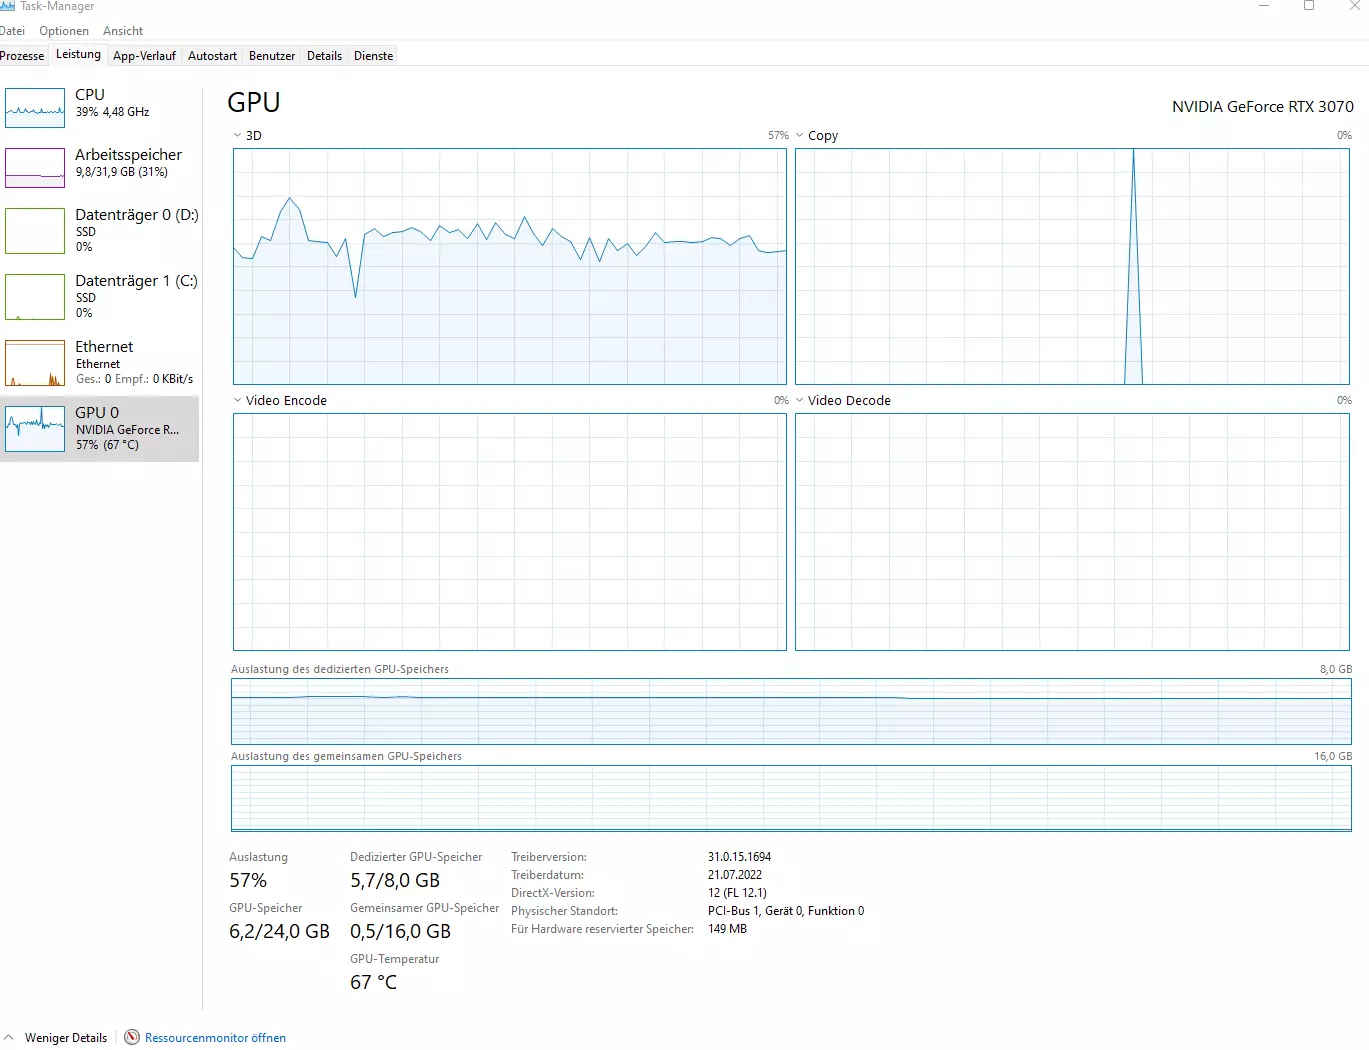
Task: Click the Weniger Details button
Action: [66, 1038]
